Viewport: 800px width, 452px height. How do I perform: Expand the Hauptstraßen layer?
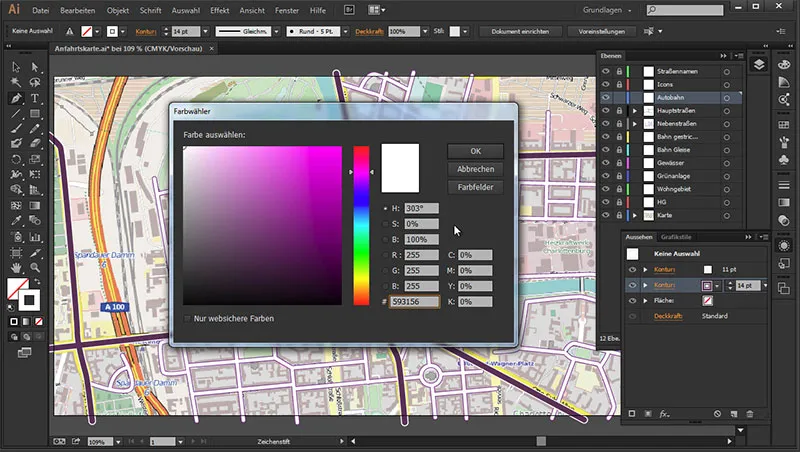[x=635, y=110]
